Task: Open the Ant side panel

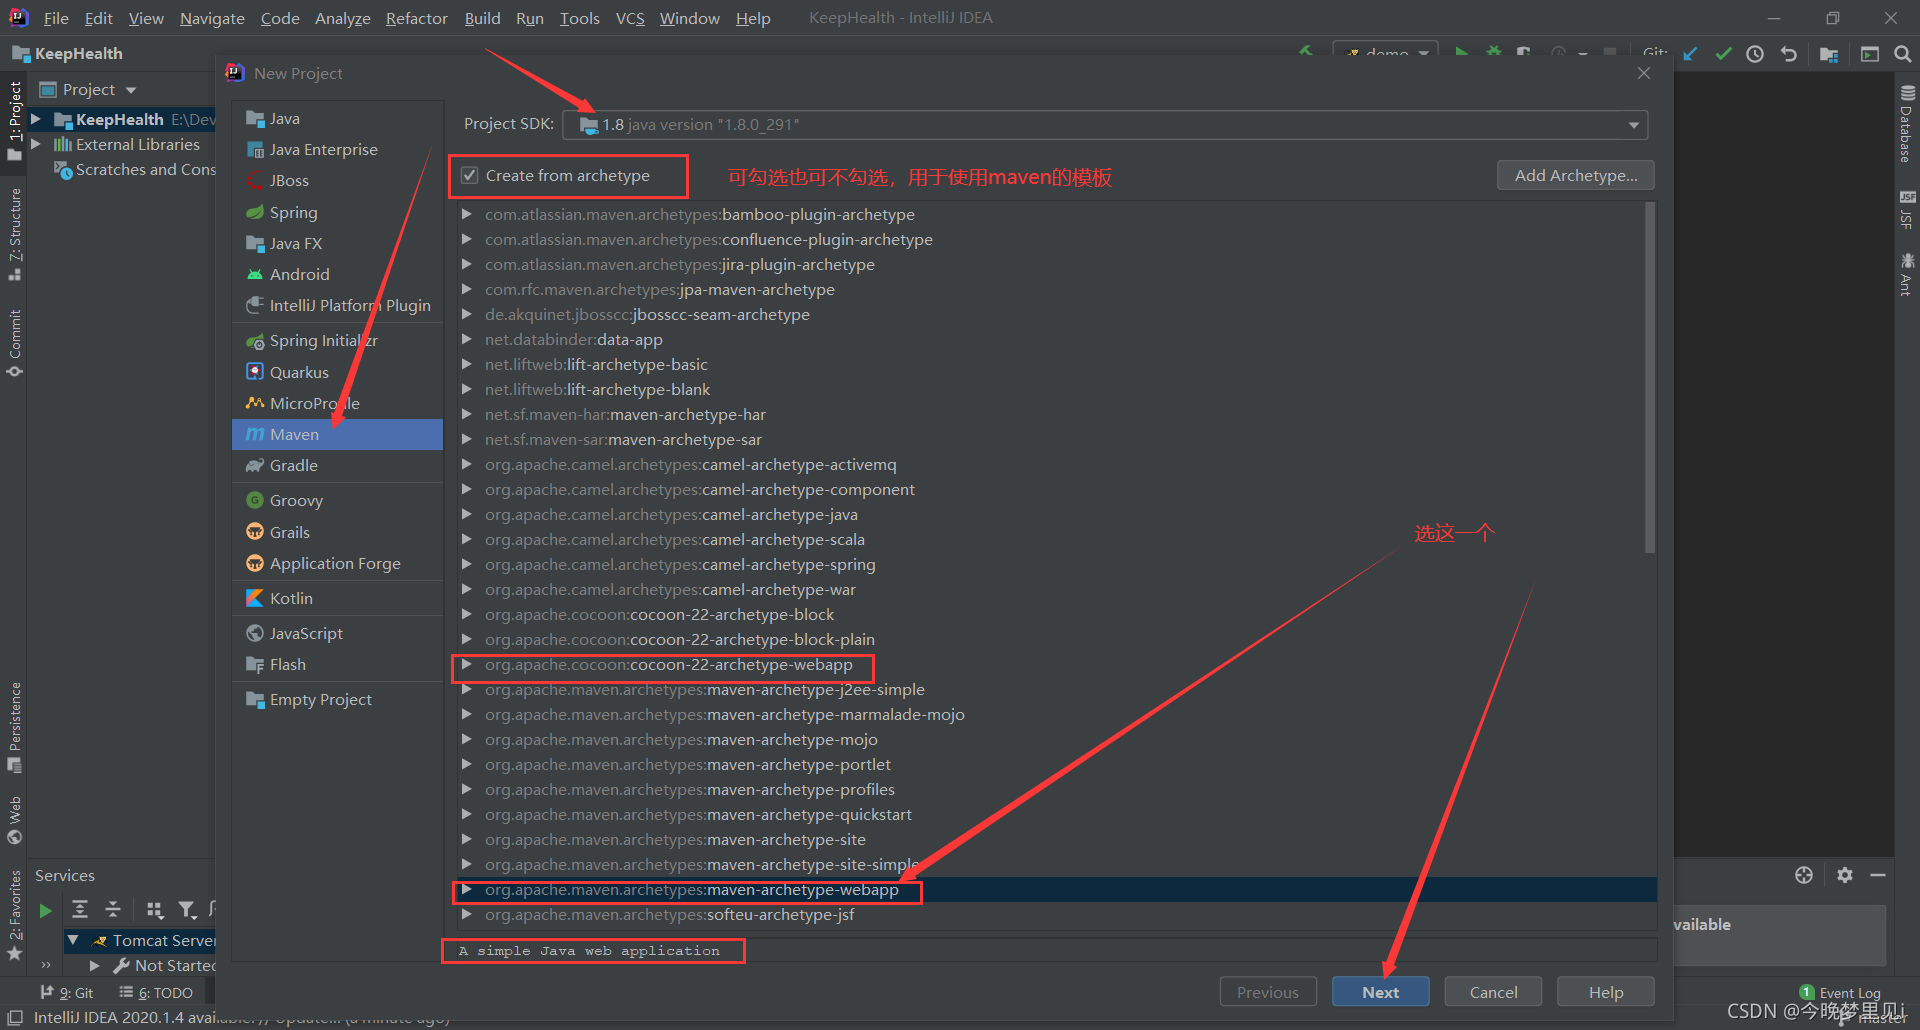Action: pyautogui.click(x=1907, y=274)
